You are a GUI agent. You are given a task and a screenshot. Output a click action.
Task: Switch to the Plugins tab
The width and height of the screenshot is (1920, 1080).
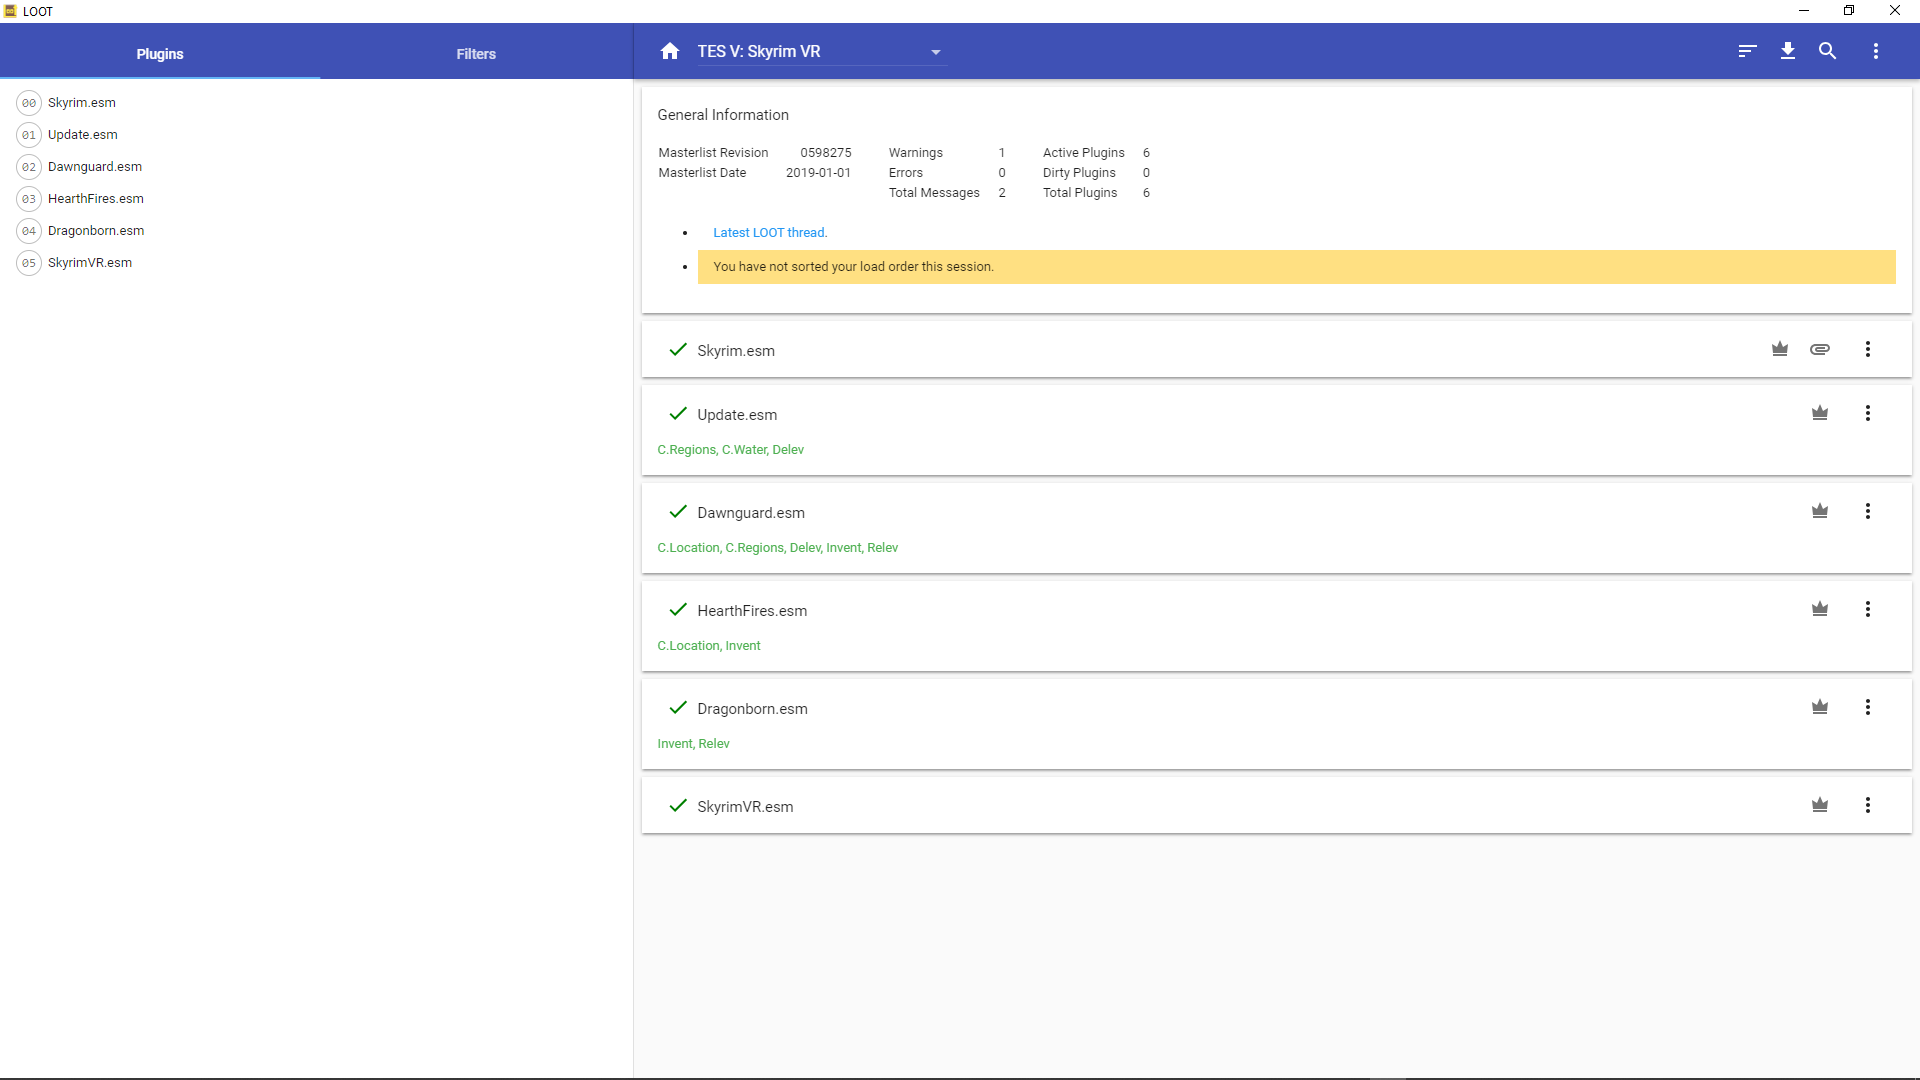160,53
